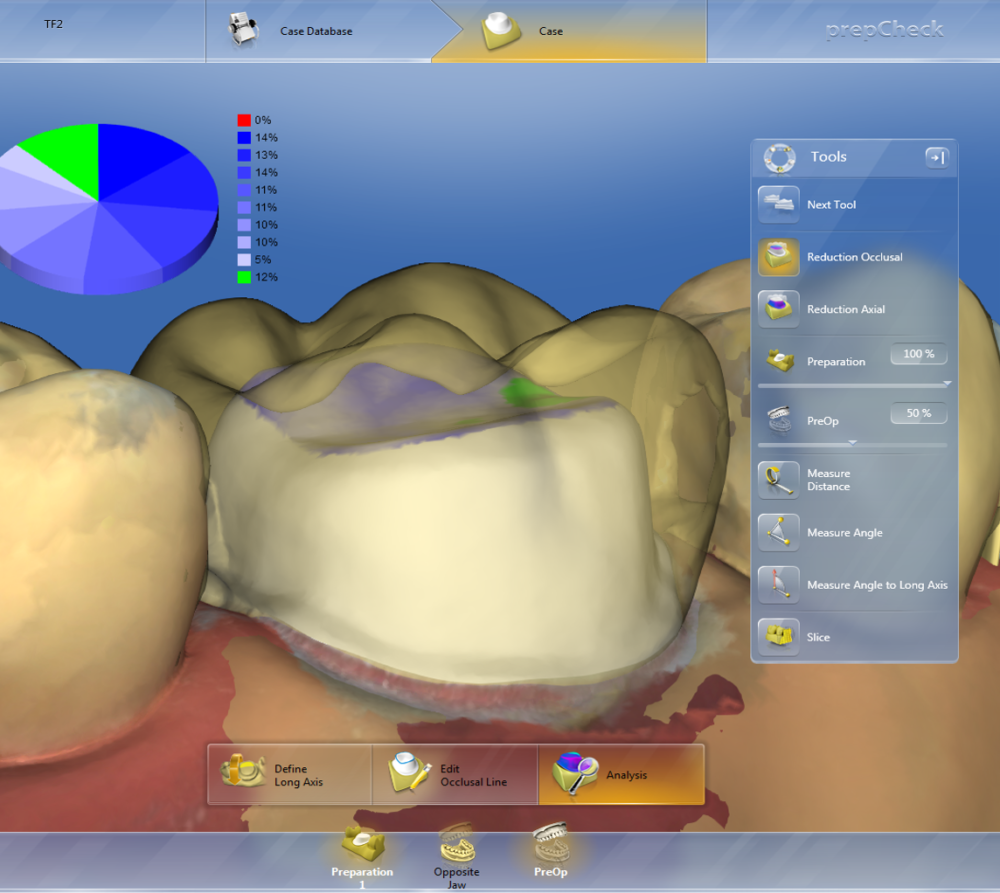Open the Define Long Axis step
This screenshot has height=893, width=1000.
click(x=290, y=774)
